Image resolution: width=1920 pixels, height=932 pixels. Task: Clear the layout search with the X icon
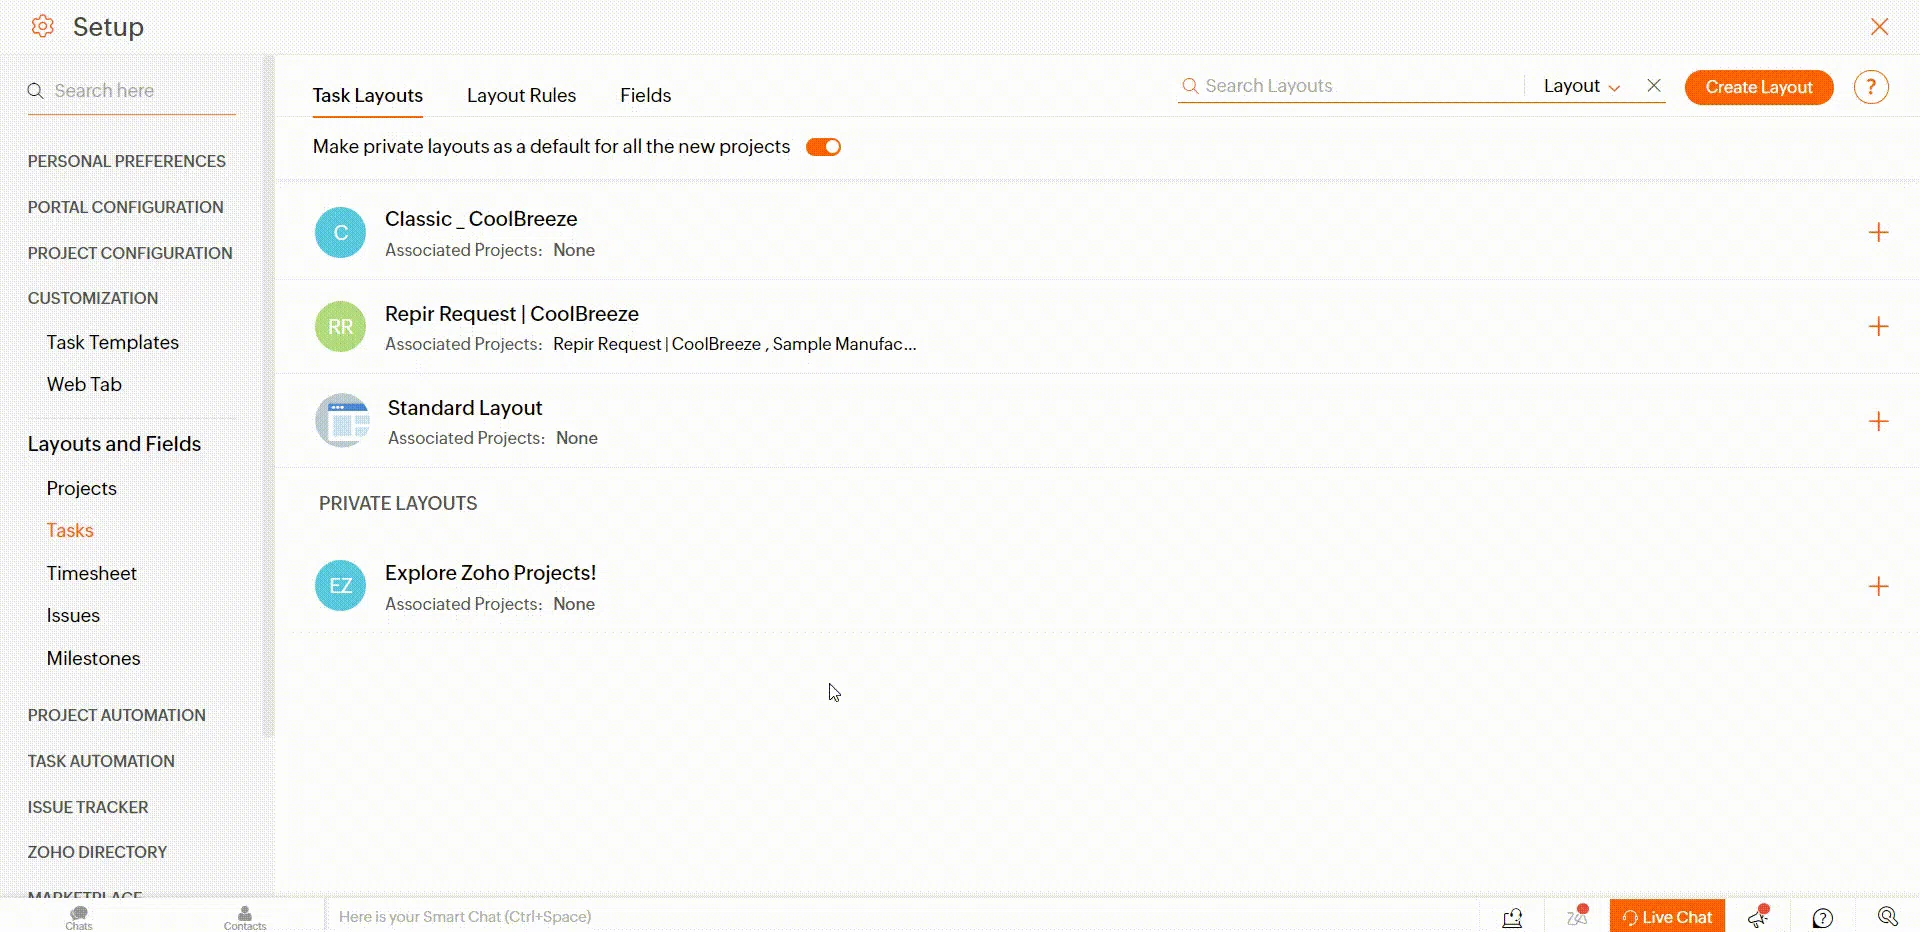pos(1654,86)
